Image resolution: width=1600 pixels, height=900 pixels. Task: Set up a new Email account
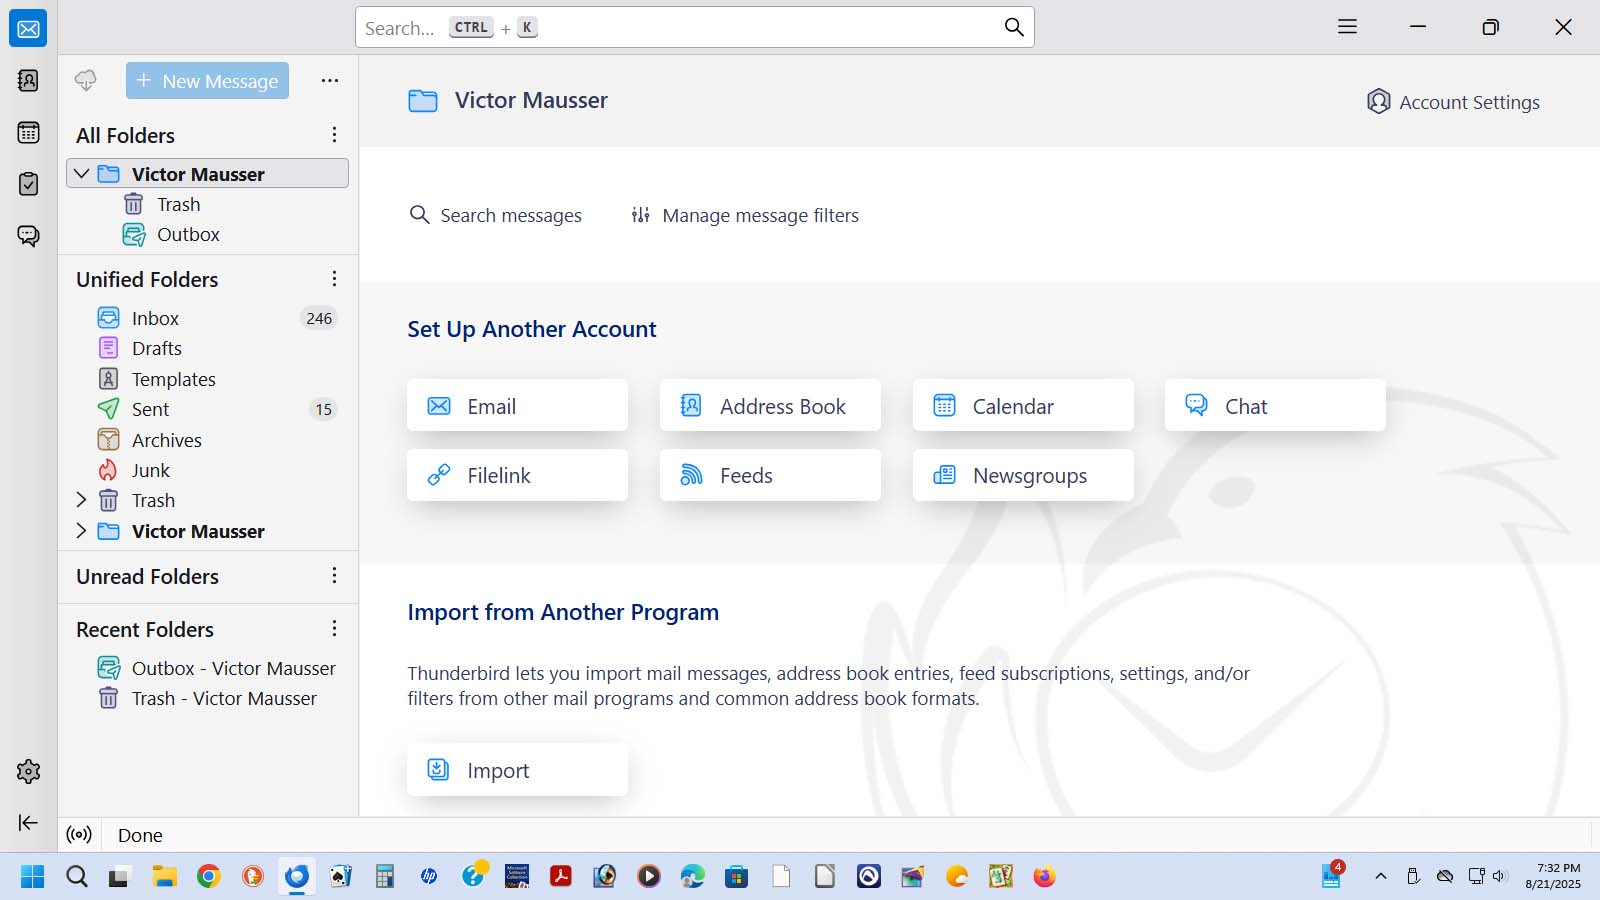517,406
